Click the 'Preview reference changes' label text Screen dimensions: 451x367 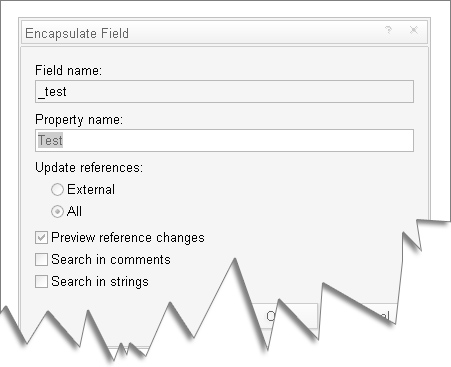tap(128, 238)
